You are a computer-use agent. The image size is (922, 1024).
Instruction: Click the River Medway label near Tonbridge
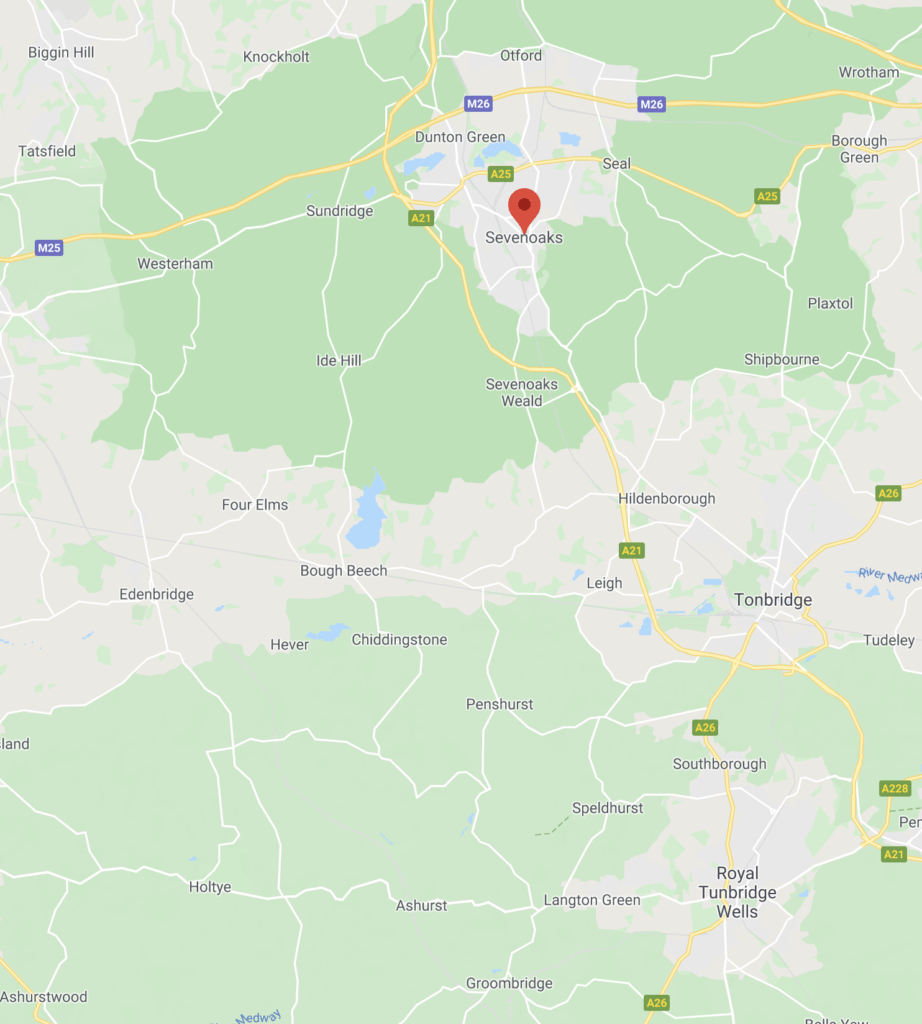[x=889, y=575]
